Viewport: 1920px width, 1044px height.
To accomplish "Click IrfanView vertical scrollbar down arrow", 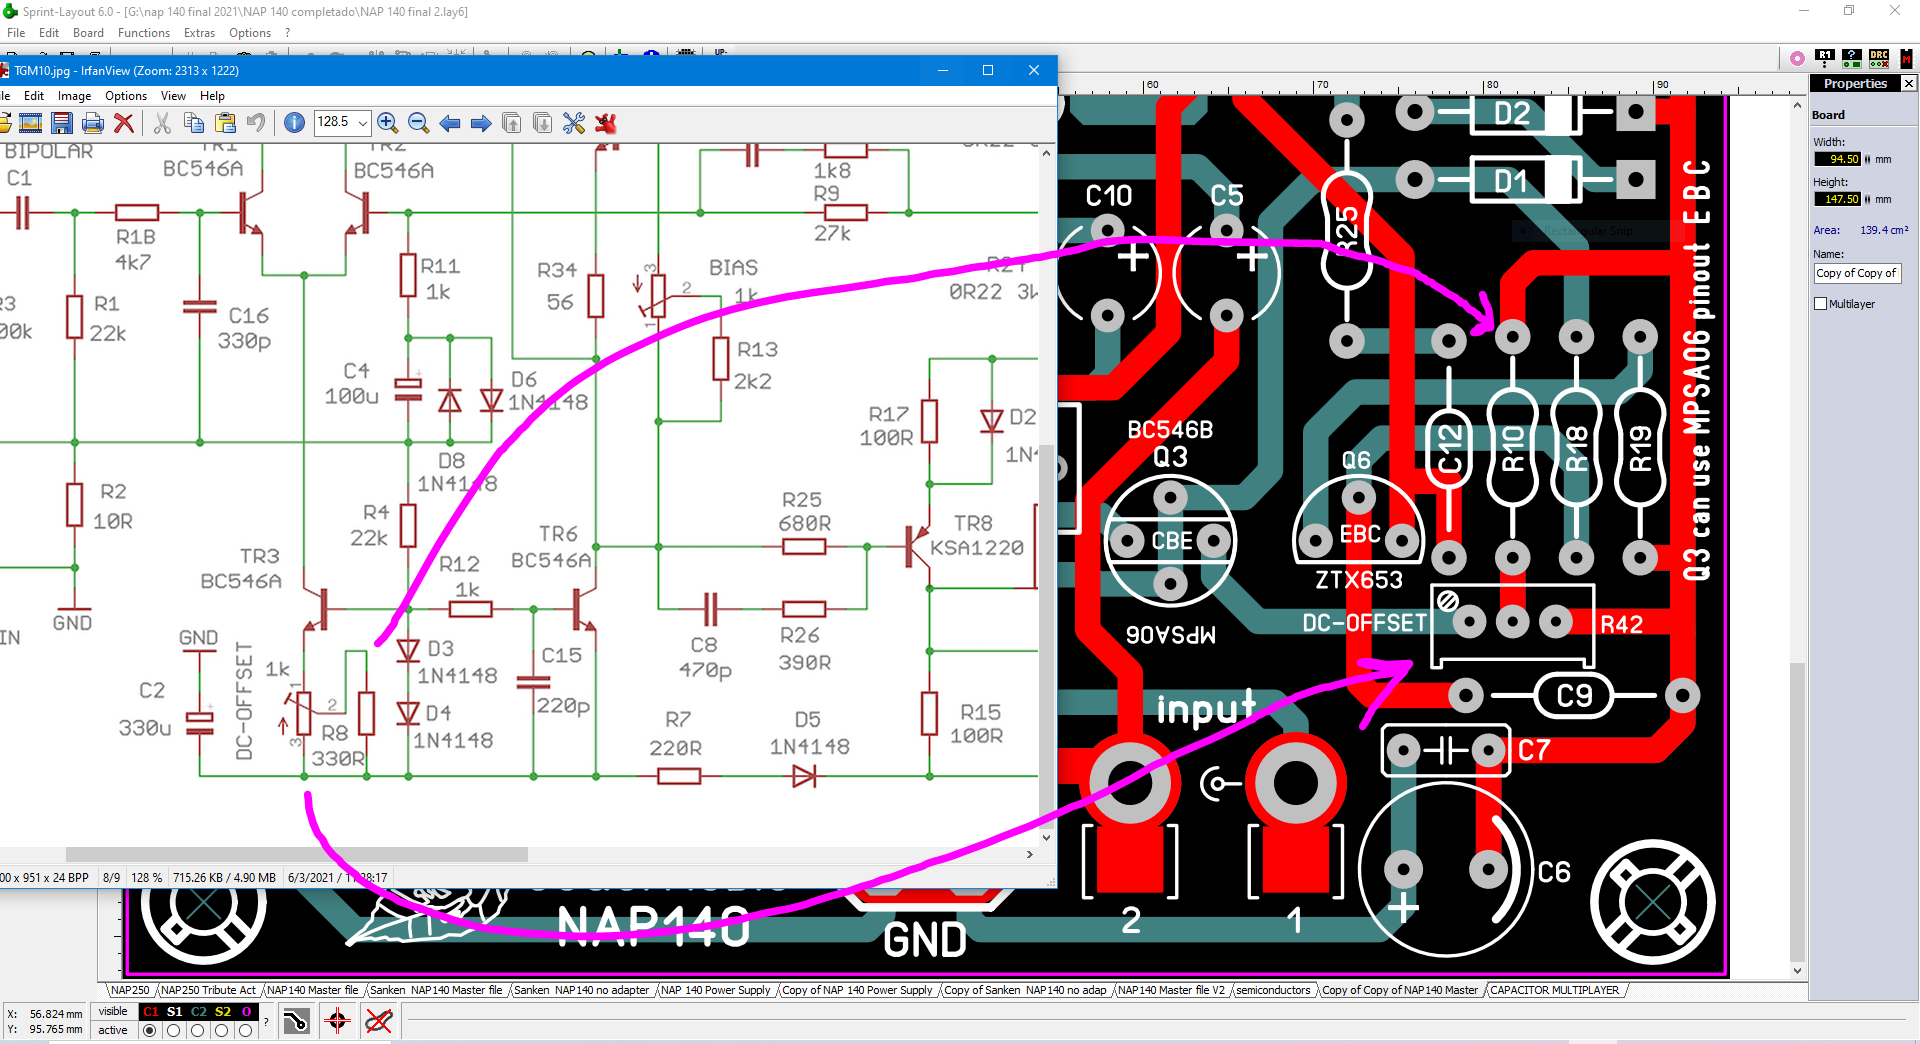I will tap(1047, 838).
